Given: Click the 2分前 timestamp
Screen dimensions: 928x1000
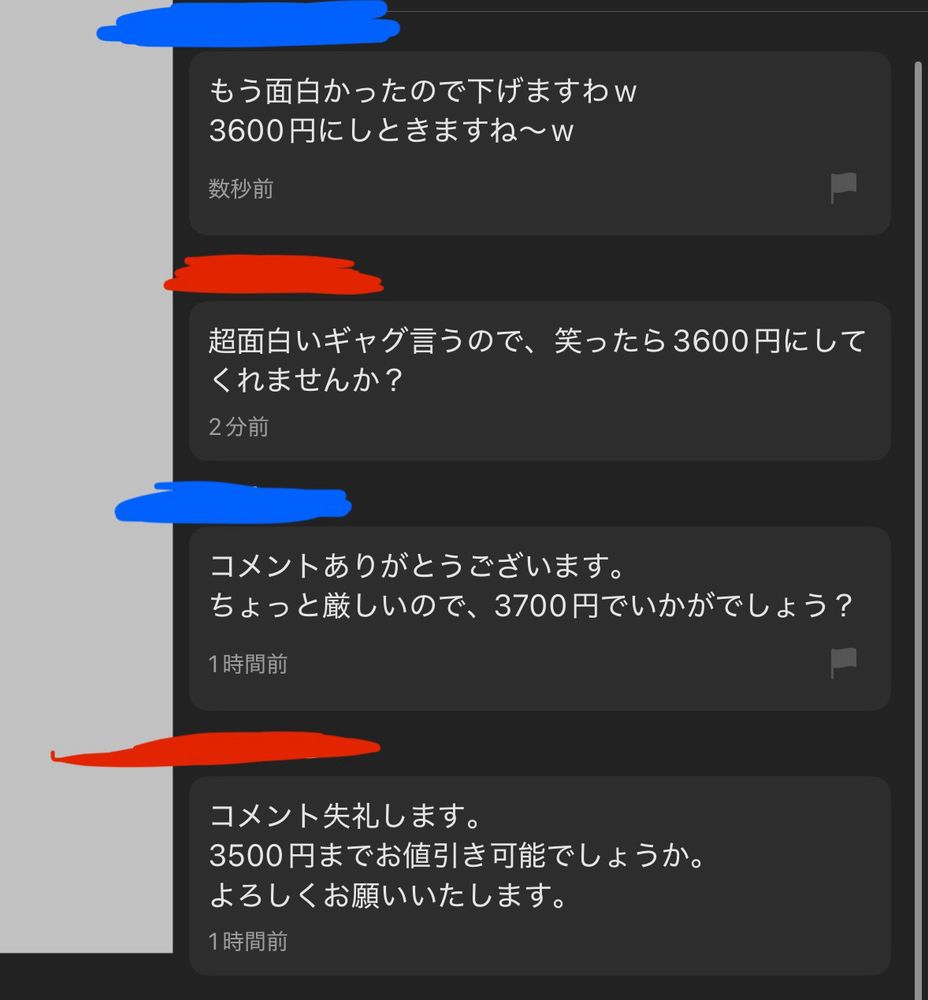Looking at the screenshot, I should (x=239, y=427).
